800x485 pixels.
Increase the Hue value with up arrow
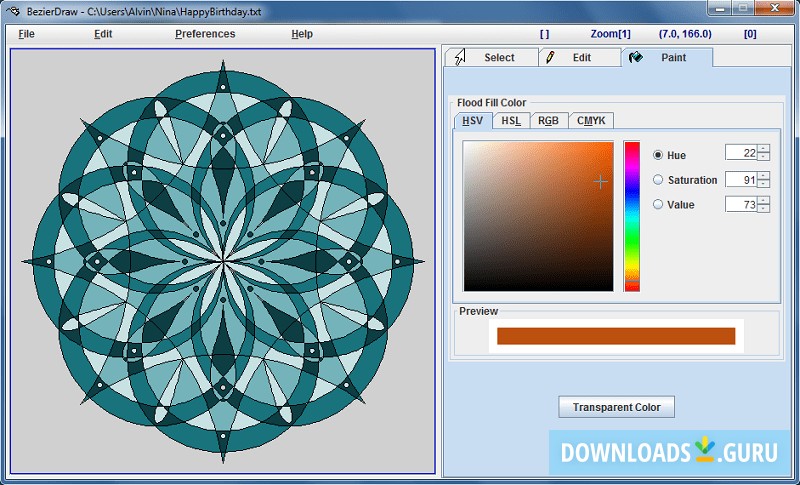[x=764, y=149]
